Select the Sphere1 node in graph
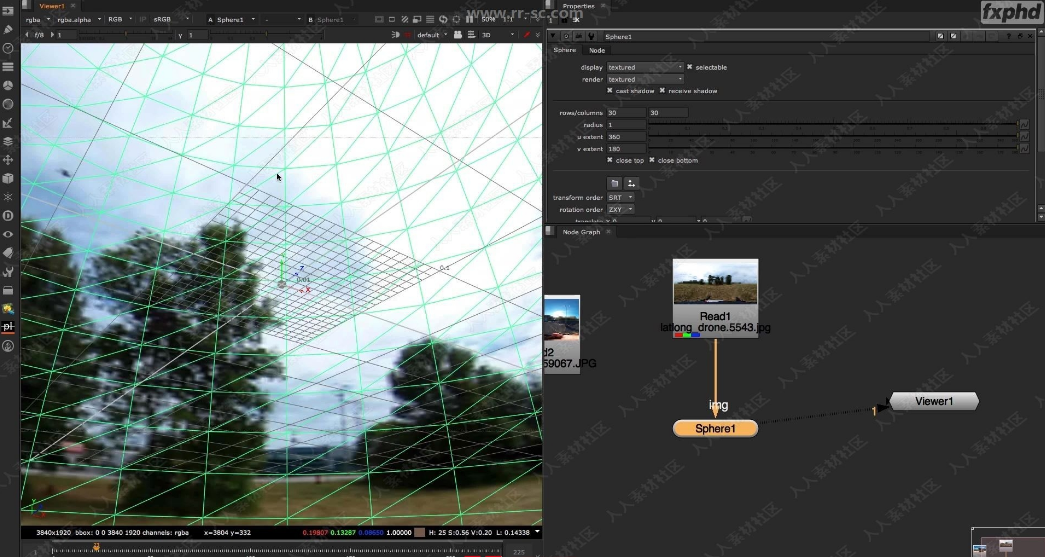The height and width of the screenshot is (557, 1045). tap(715, 428)
